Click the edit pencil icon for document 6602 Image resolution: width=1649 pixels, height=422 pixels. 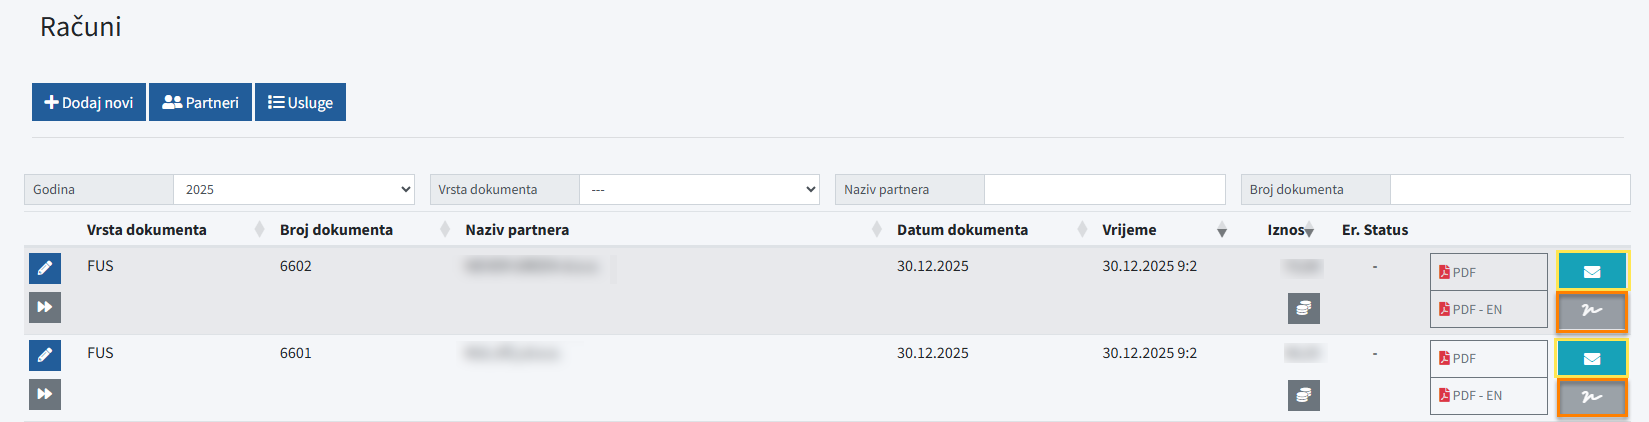point(45,268)
